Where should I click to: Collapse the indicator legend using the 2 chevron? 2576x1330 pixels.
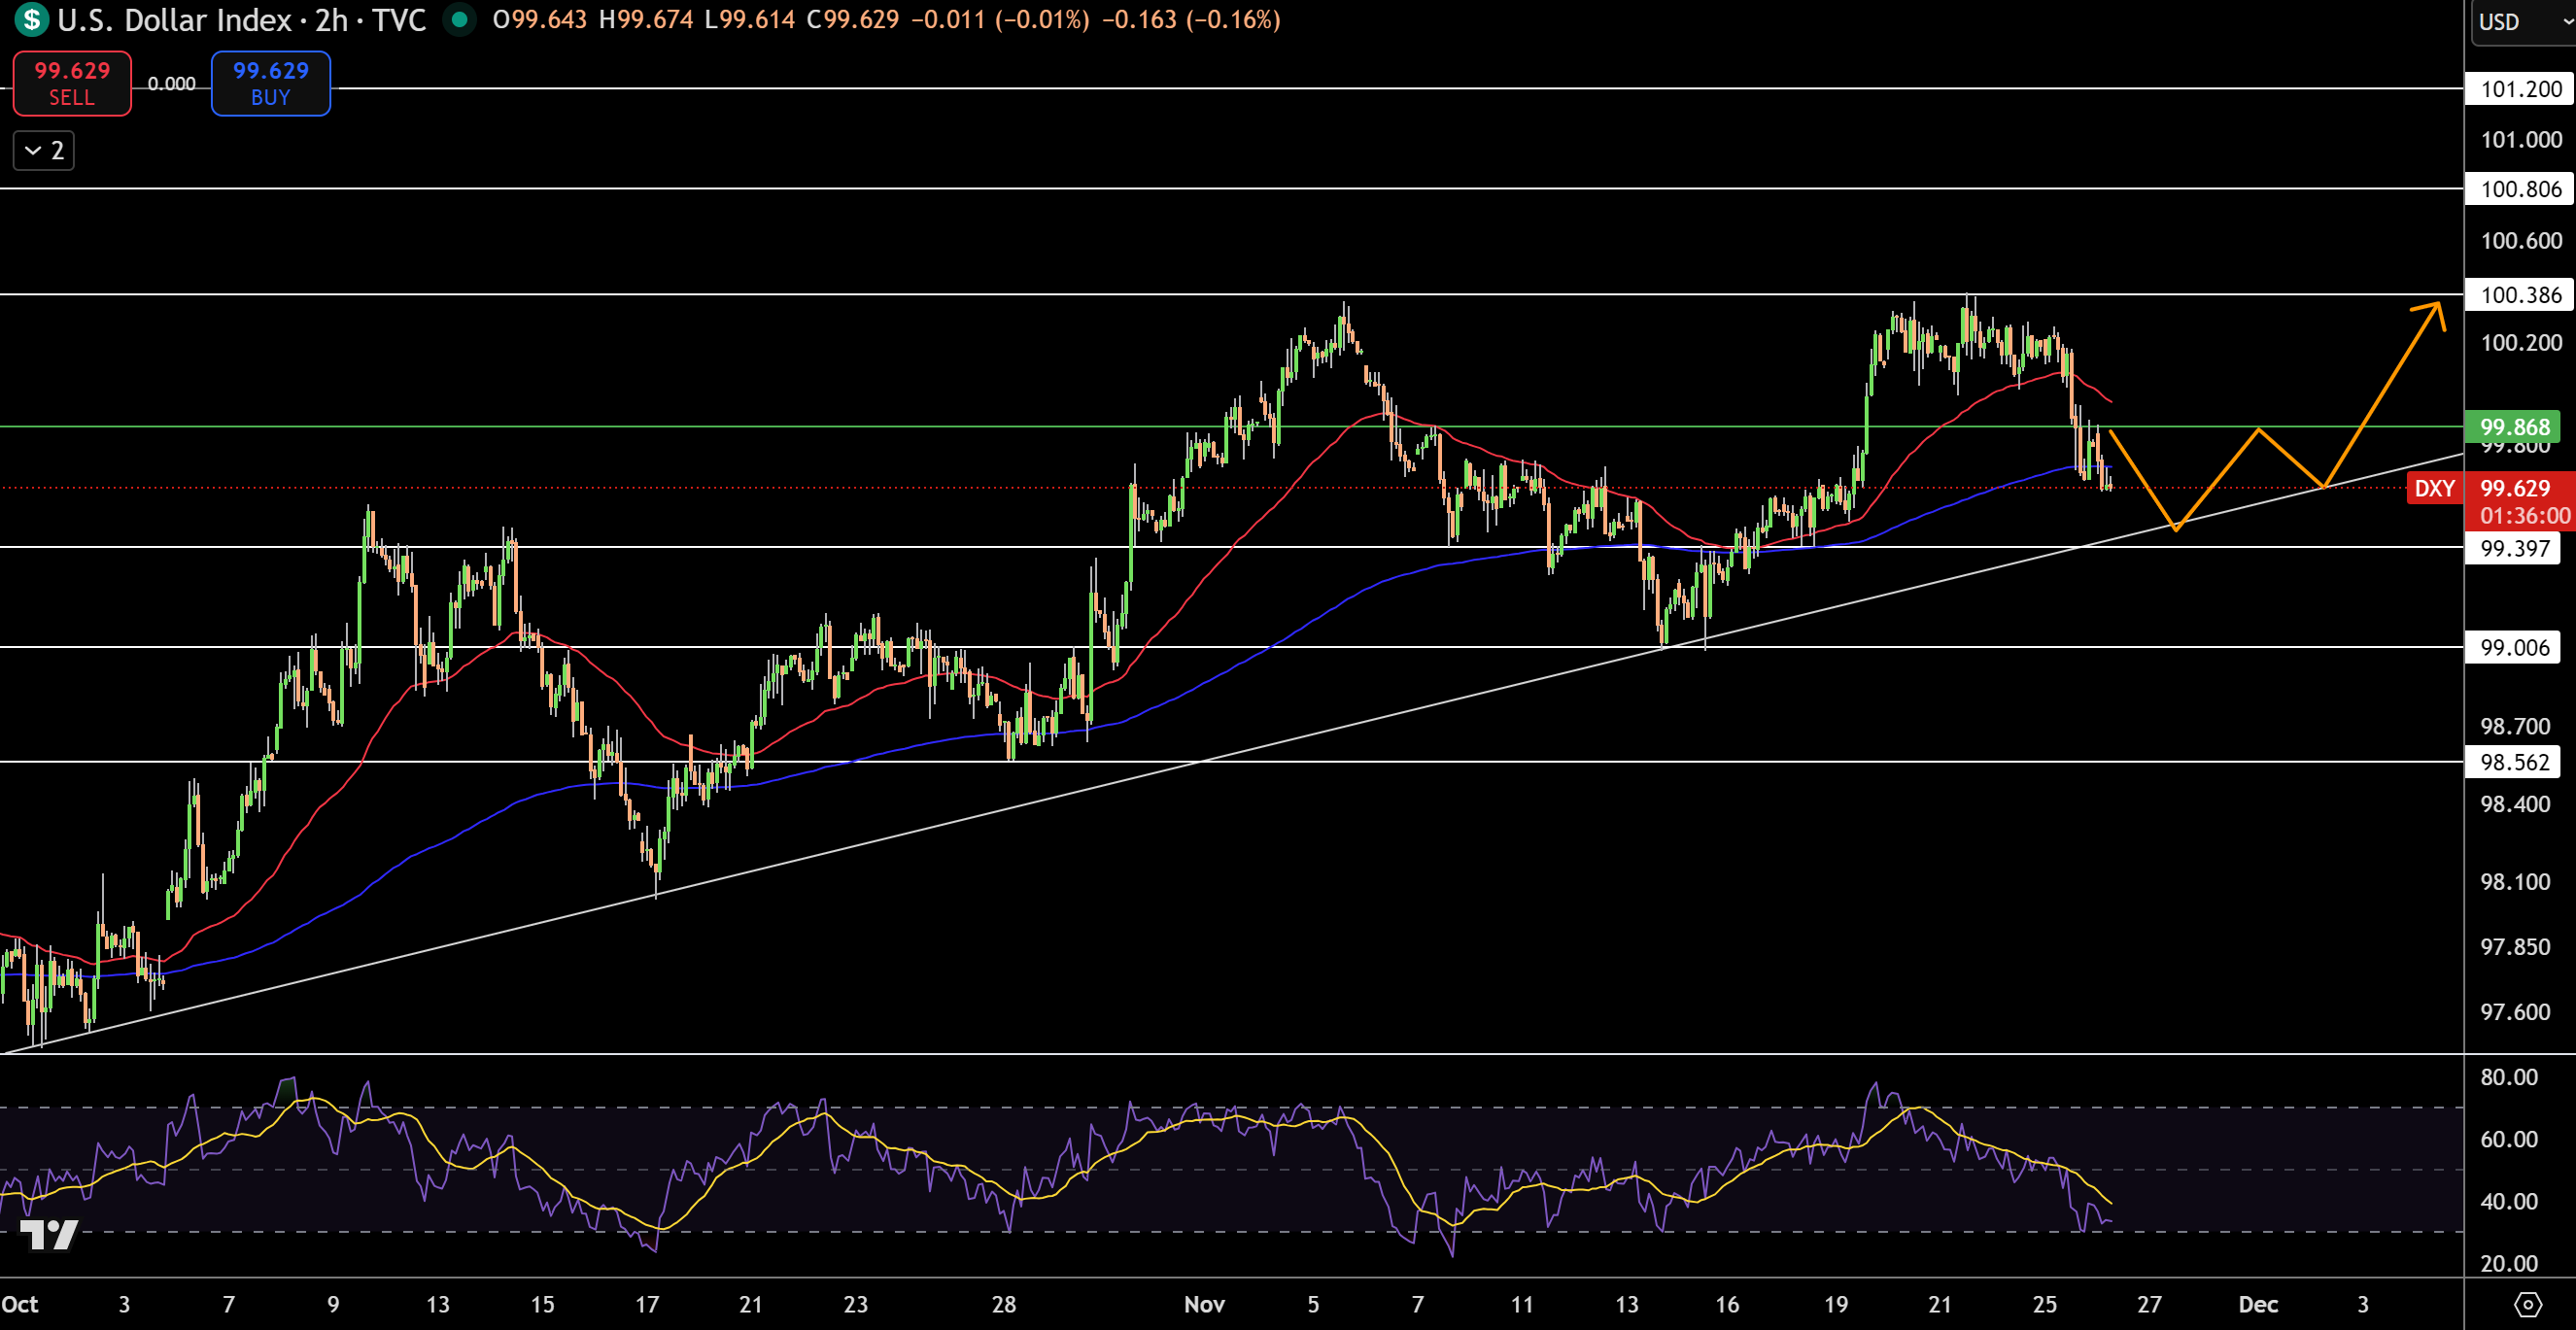[43, 150]
